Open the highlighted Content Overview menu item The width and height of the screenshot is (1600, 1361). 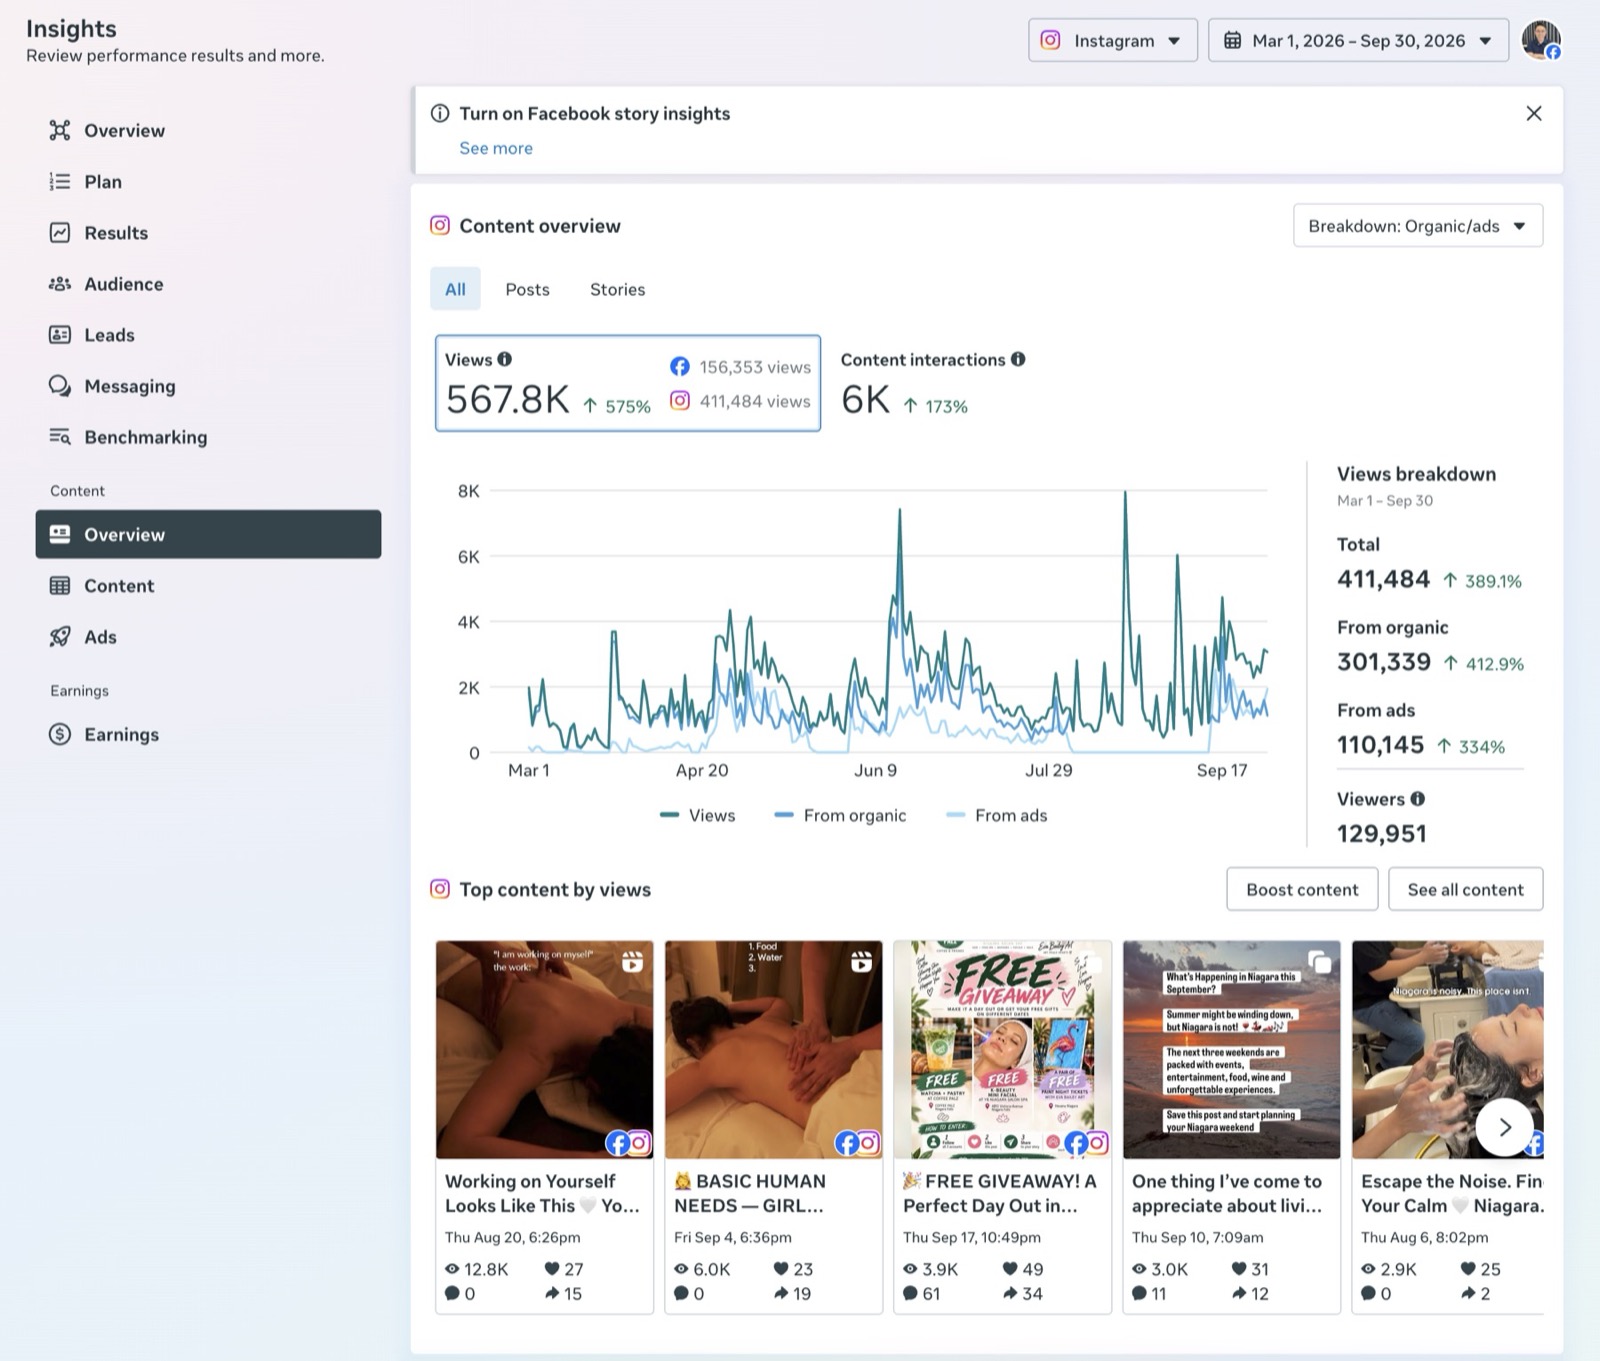208,534
